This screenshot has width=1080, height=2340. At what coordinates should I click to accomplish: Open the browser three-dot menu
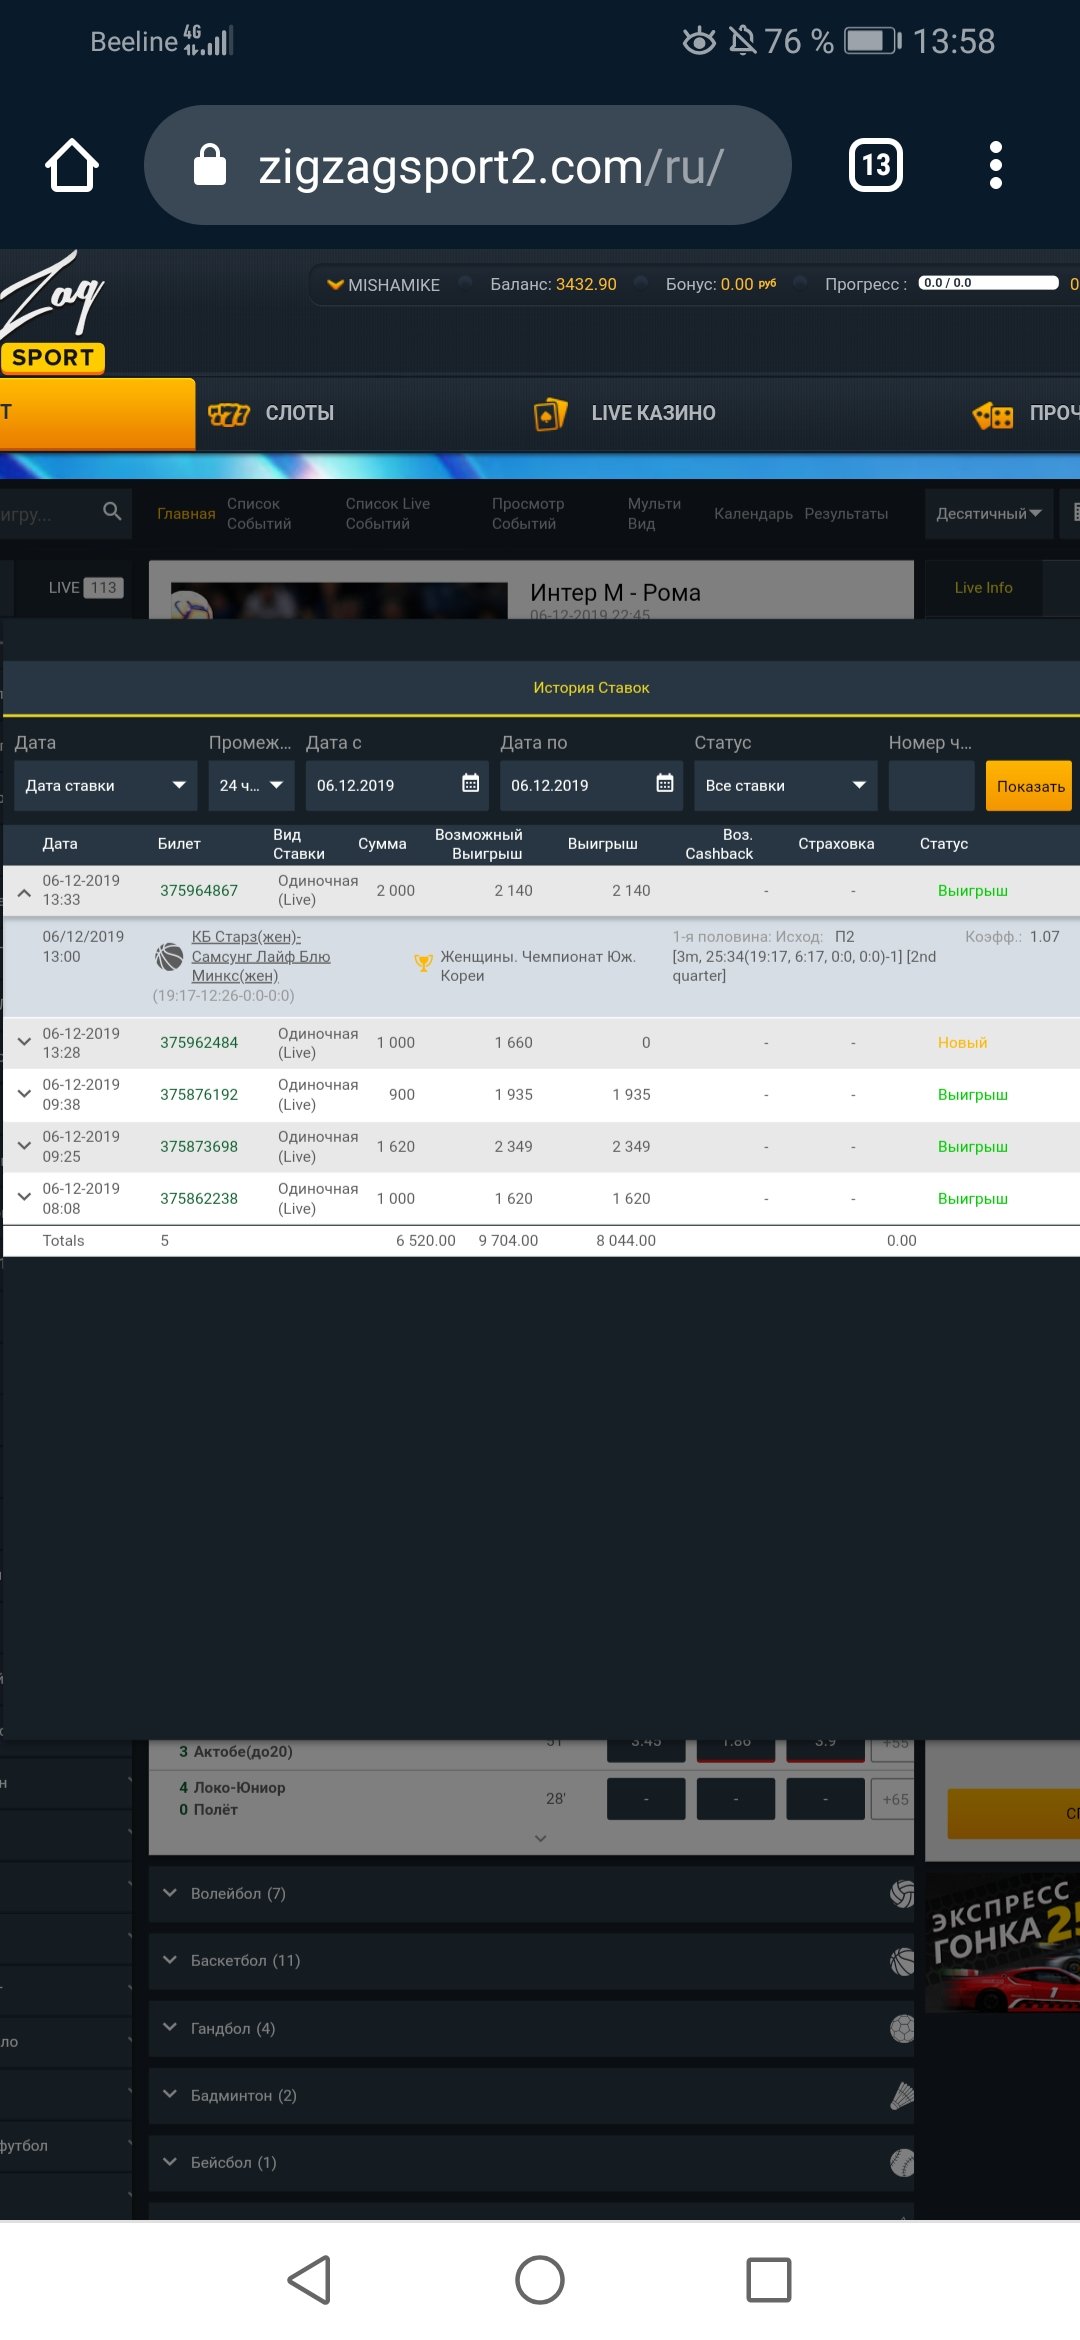coord(995,165)
